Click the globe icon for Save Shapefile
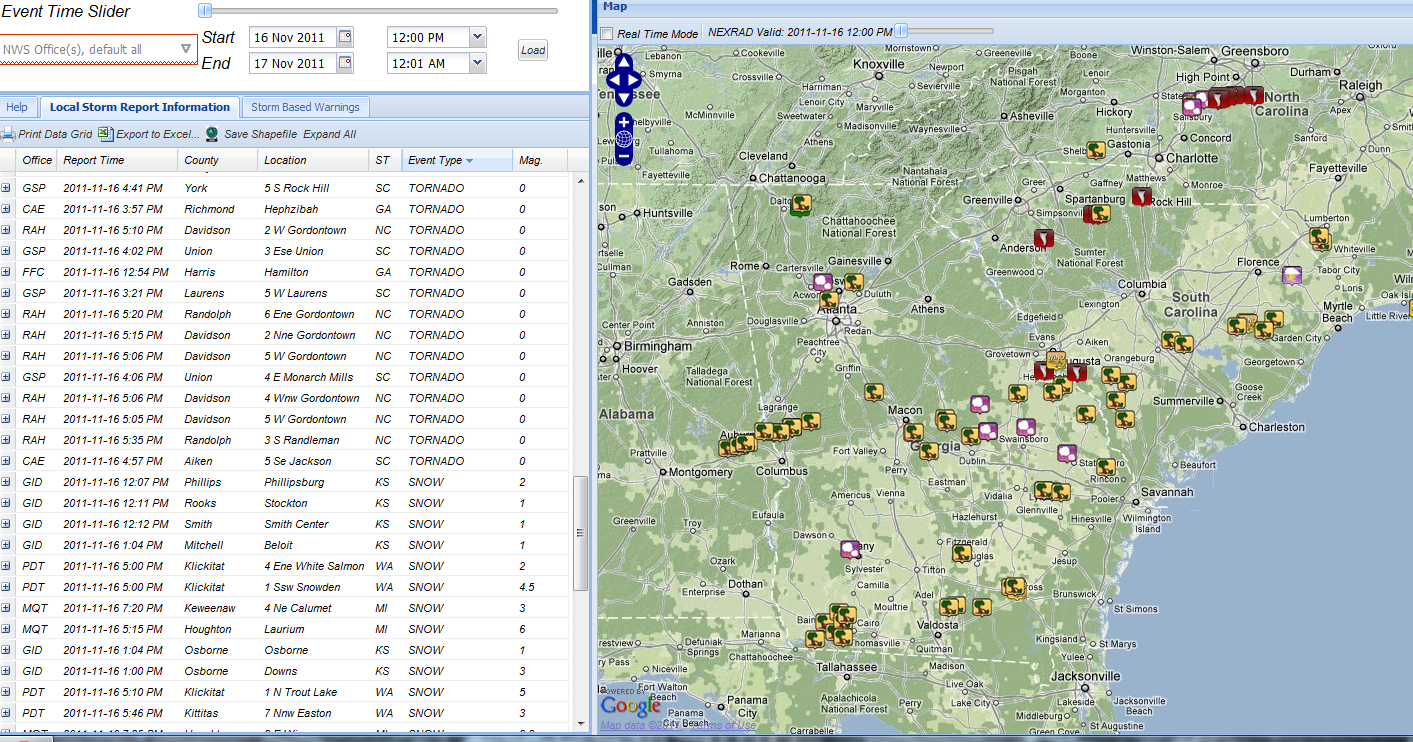This screenshot has height=742, width=1413. 212,134
